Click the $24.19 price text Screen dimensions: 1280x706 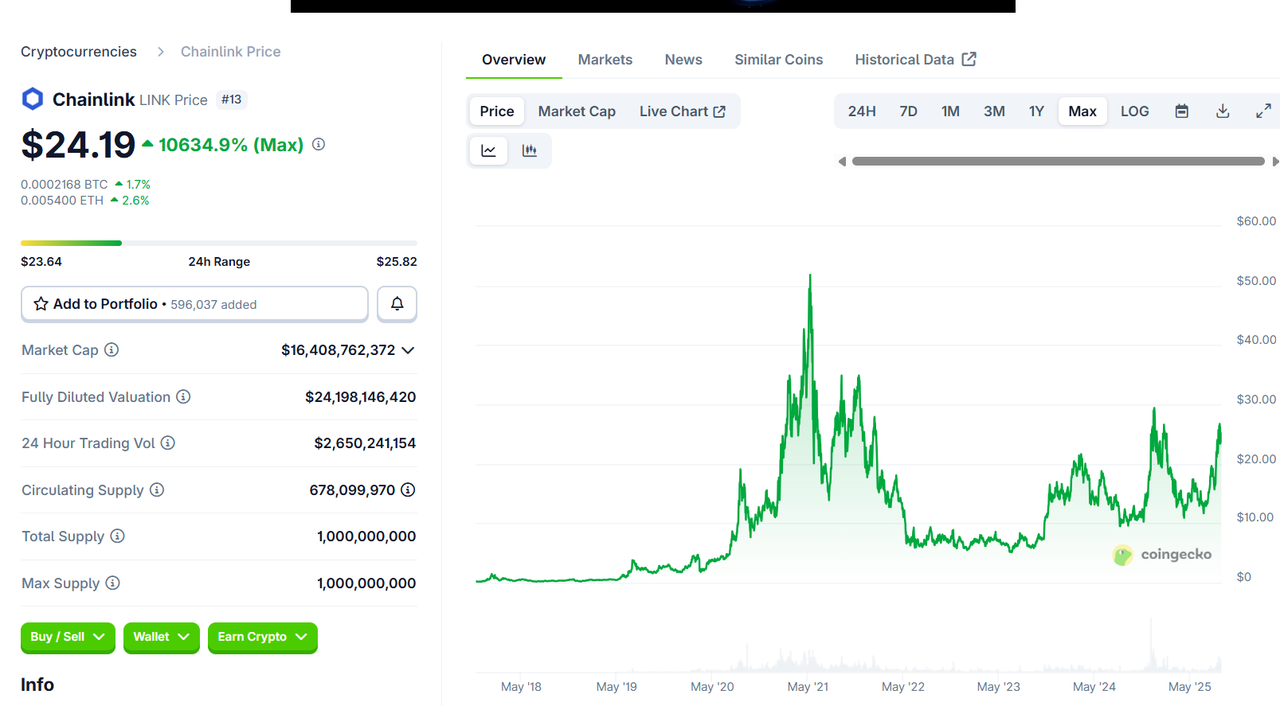(x=78, y=145)
